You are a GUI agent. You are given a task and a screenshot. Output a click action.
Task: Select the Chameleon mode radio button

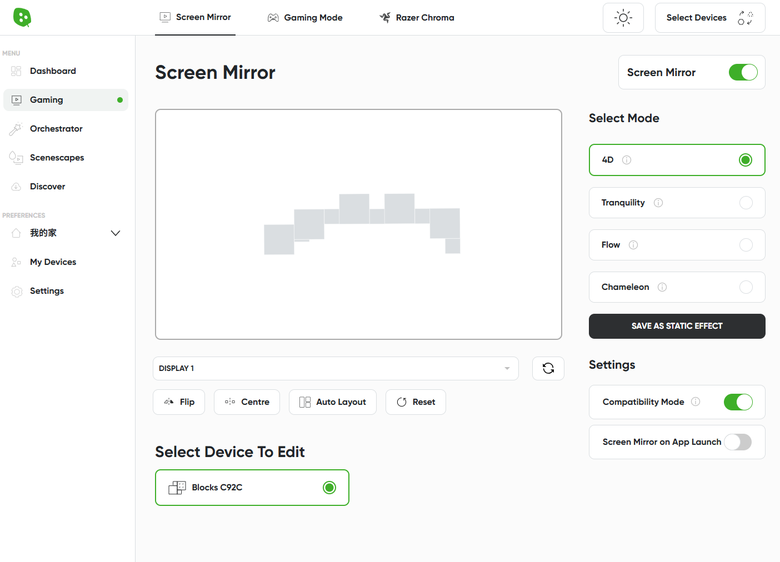pos(746,287)
